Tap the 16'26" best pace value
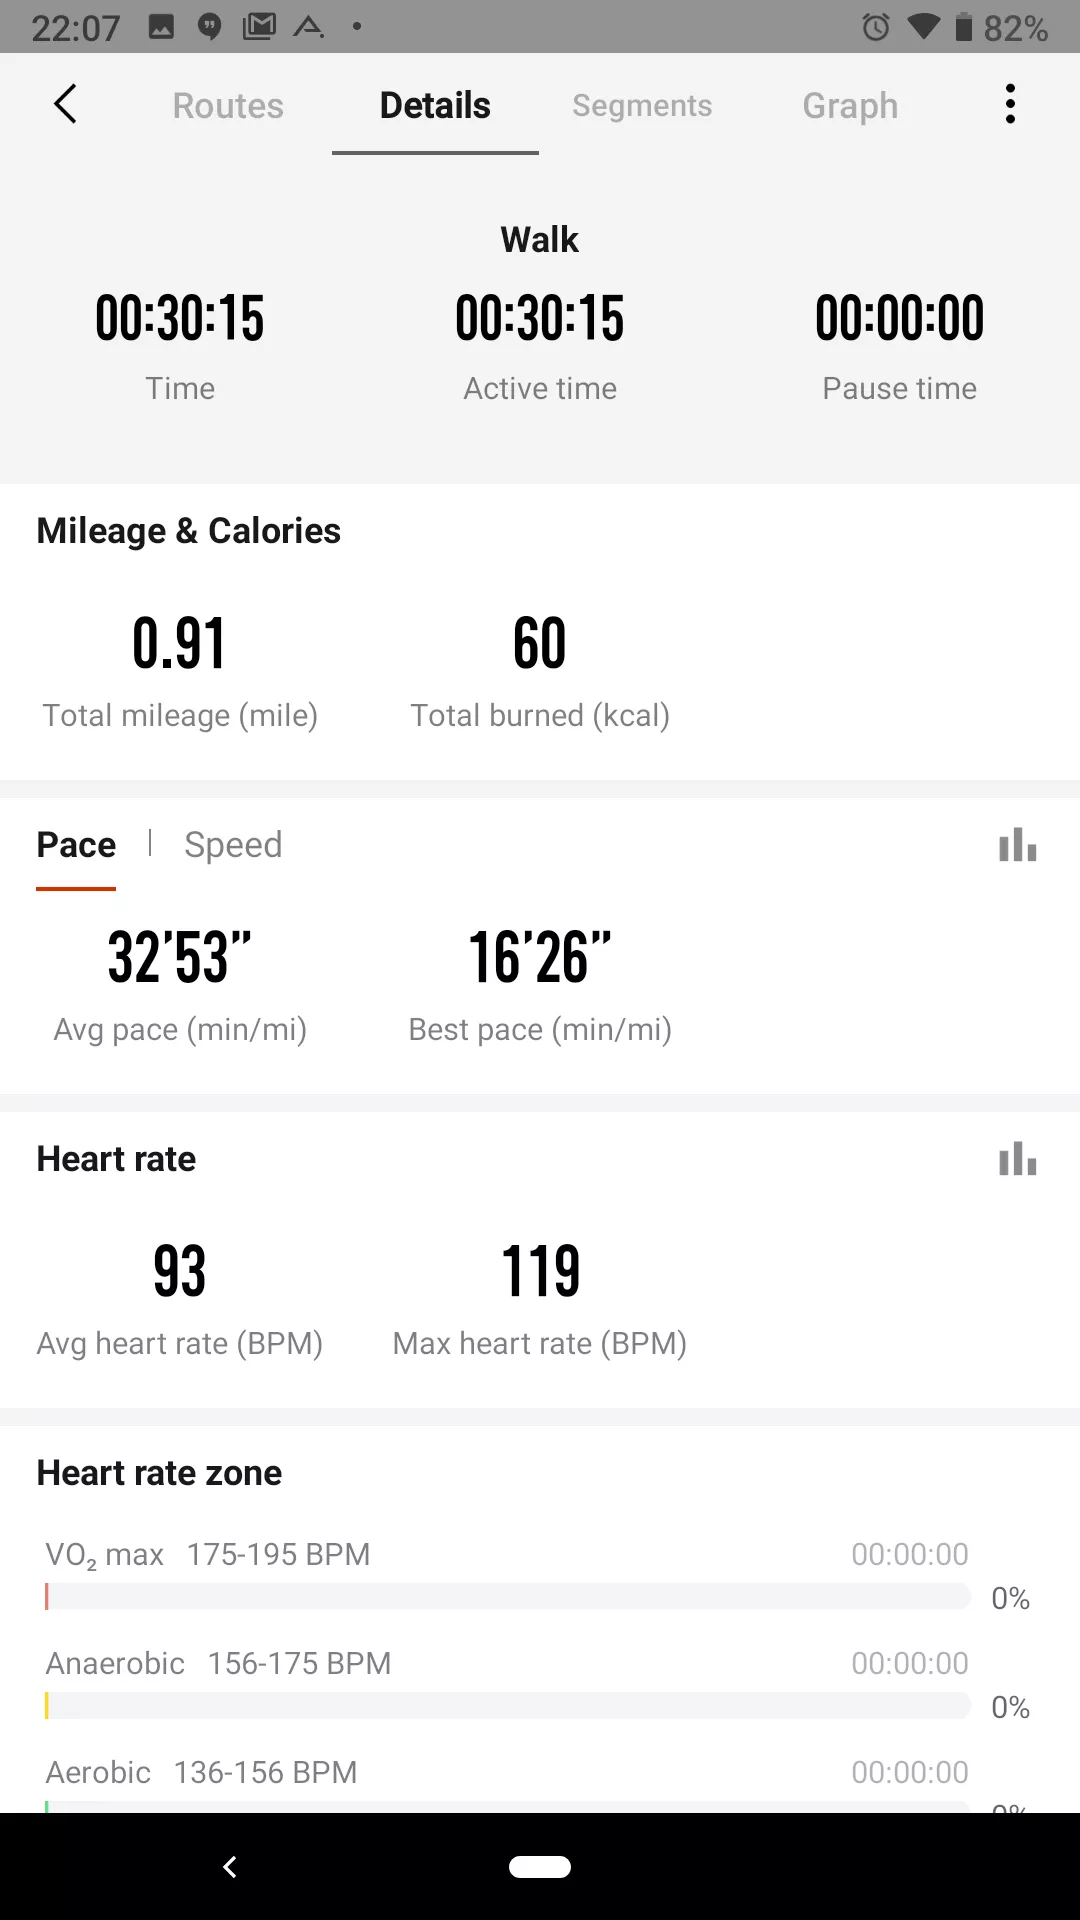1080x1920 pixels. (x=540, y=957)
